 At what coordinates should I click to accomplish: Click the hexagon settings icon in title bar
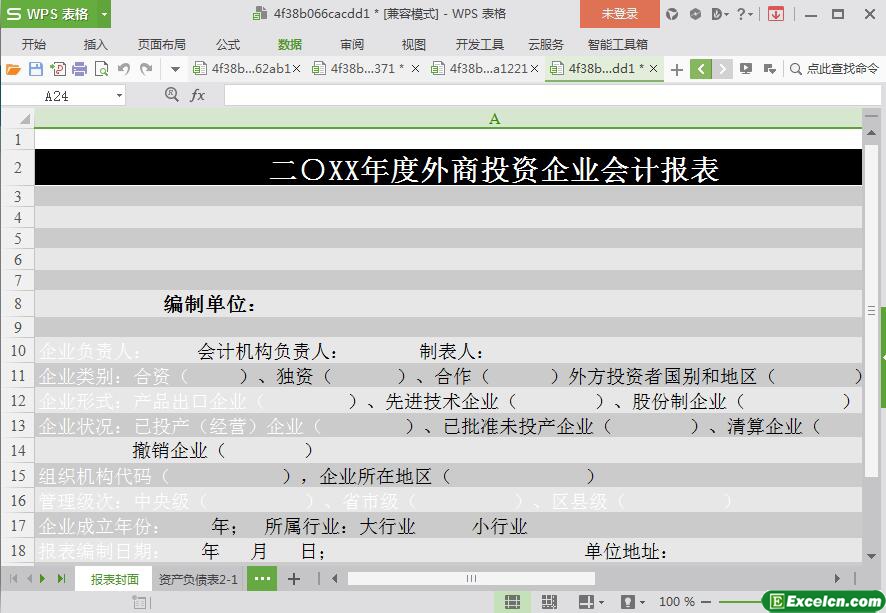pos(696,14)
